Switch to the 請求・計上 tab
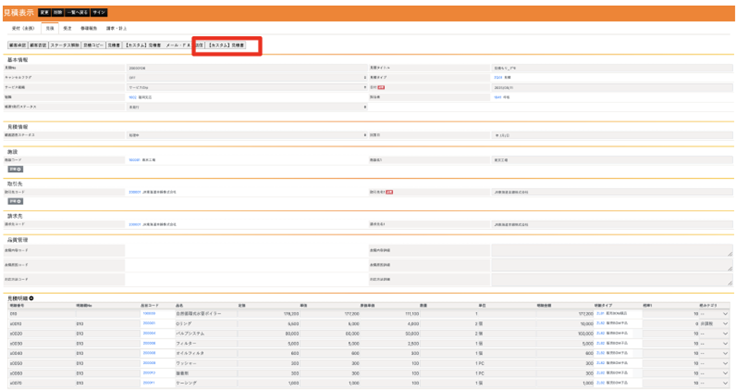Image resolution: width=736 pixels, height=391 pixels. tap(116, 29)
